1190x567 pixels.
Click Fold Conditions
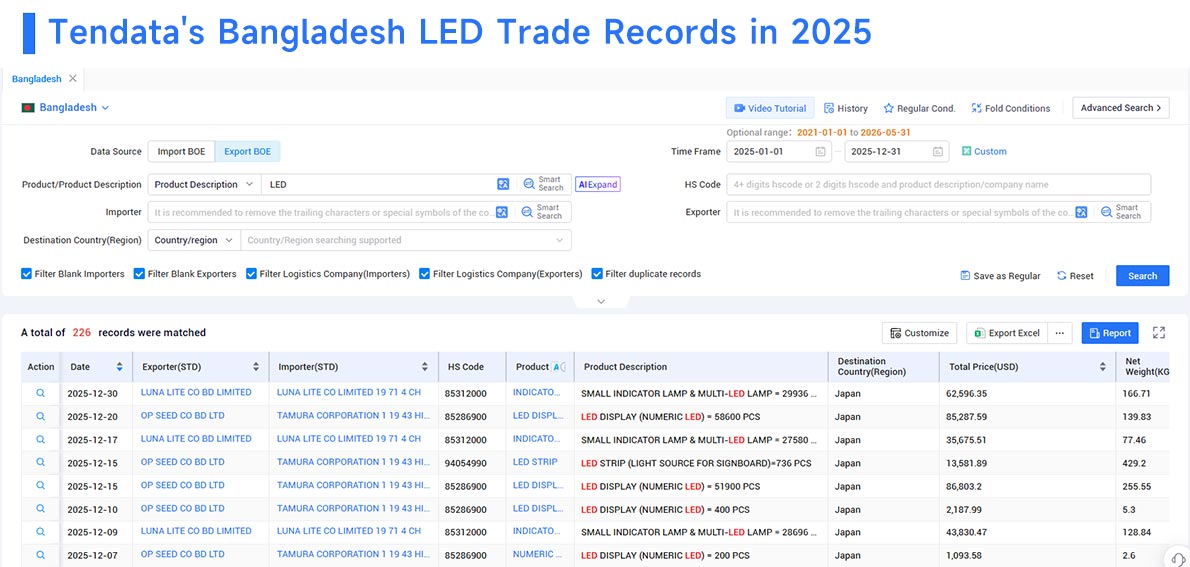[1011, 109]
